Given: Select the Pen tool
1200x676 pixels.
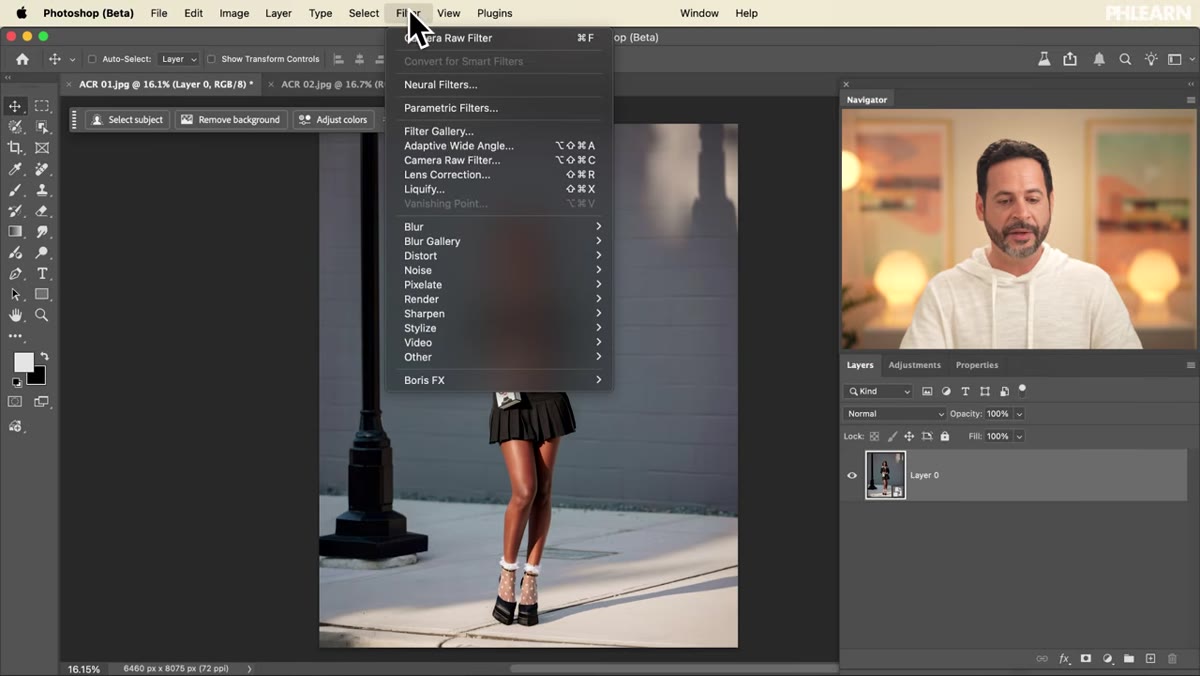Looking at the screenshot, I should (15, 273).
